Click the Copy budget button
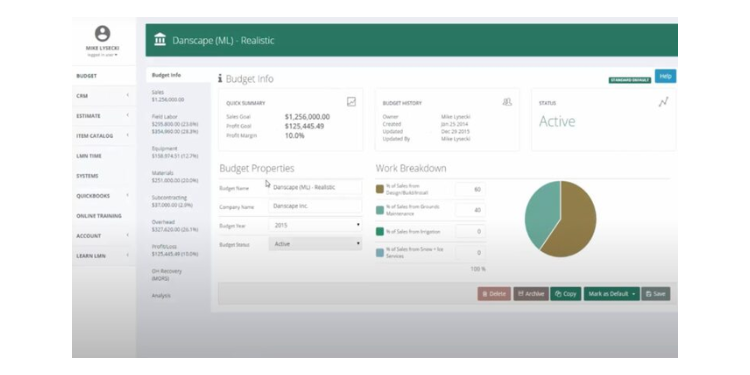 (566, 294)
